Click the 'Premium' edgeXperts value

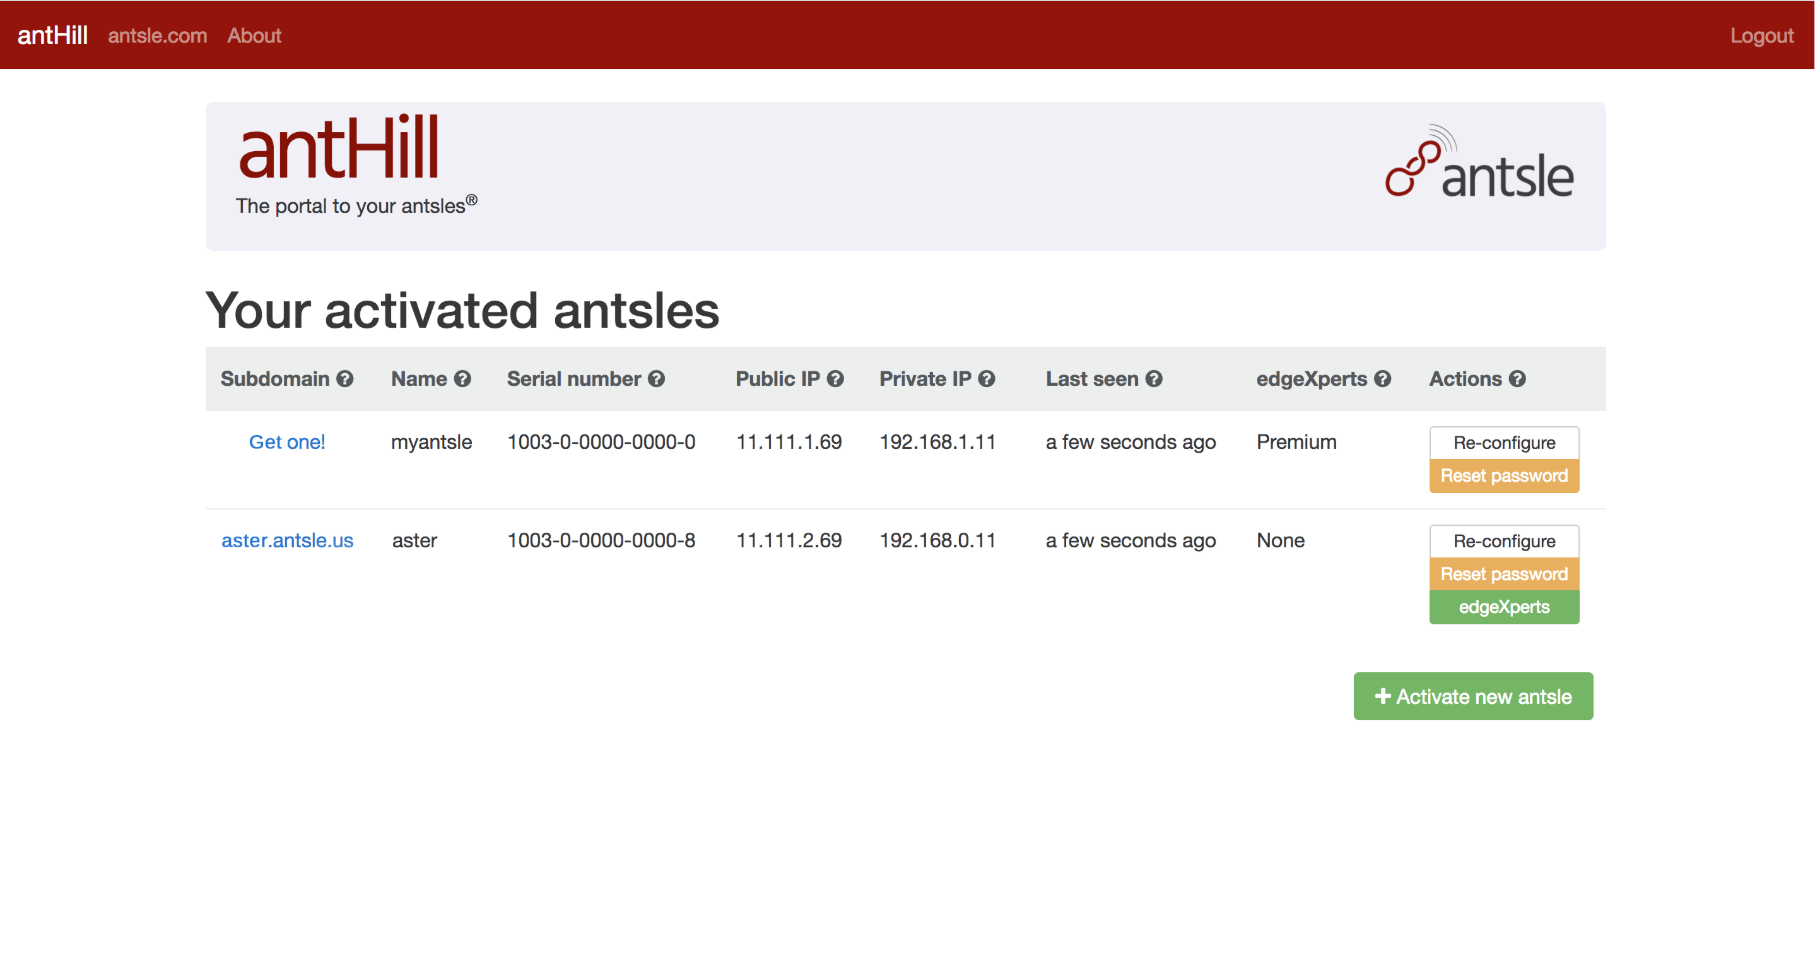1296,442
